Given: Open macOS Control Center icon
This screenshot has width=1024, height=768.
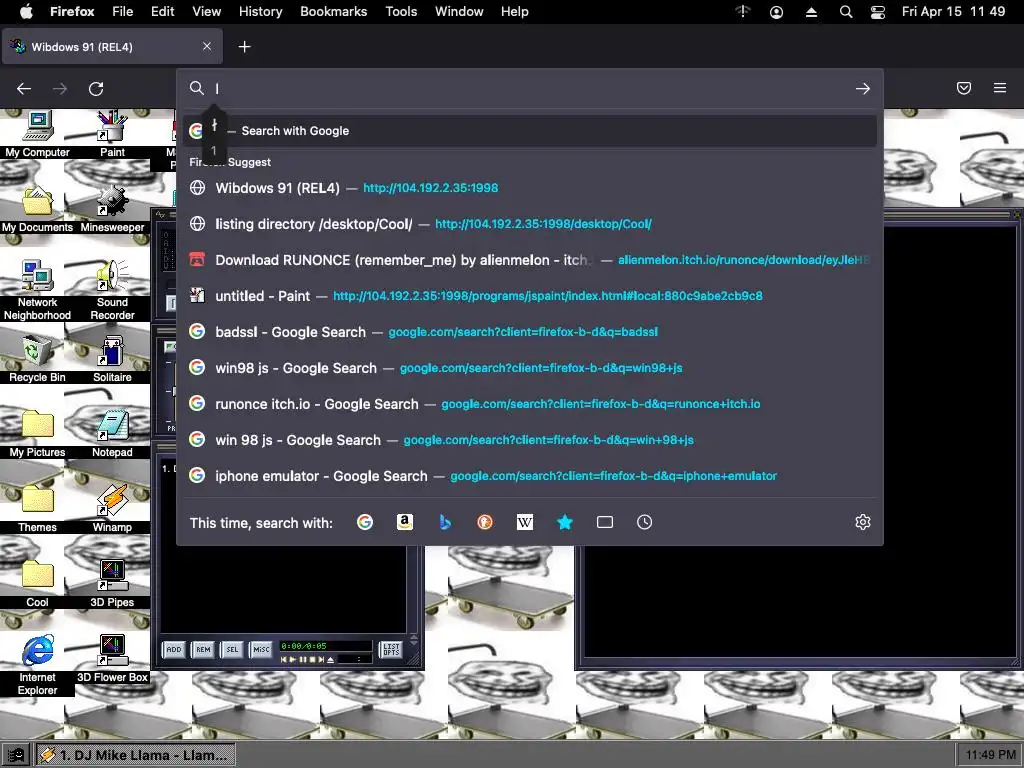Looking at the screenshot, I should [878, 12].
